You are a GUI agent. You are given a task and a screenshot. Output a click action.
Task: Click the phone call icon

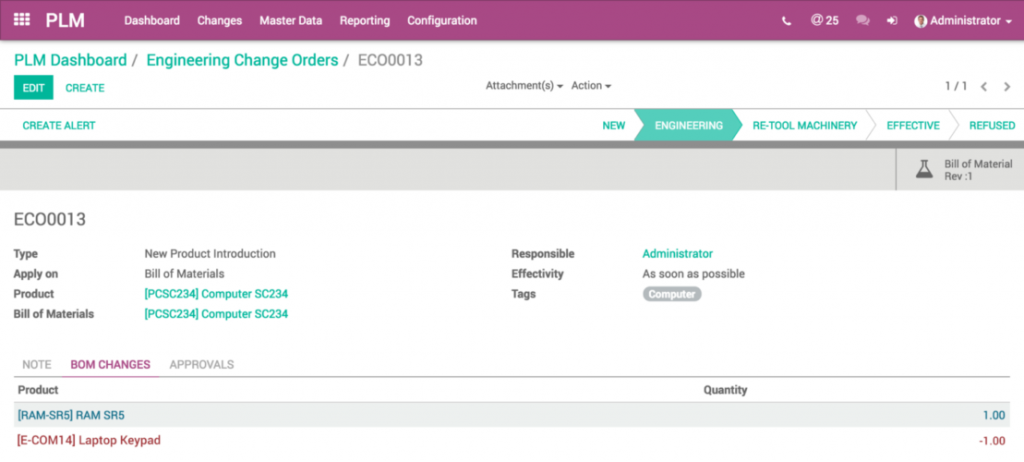(x=787, y=21)
